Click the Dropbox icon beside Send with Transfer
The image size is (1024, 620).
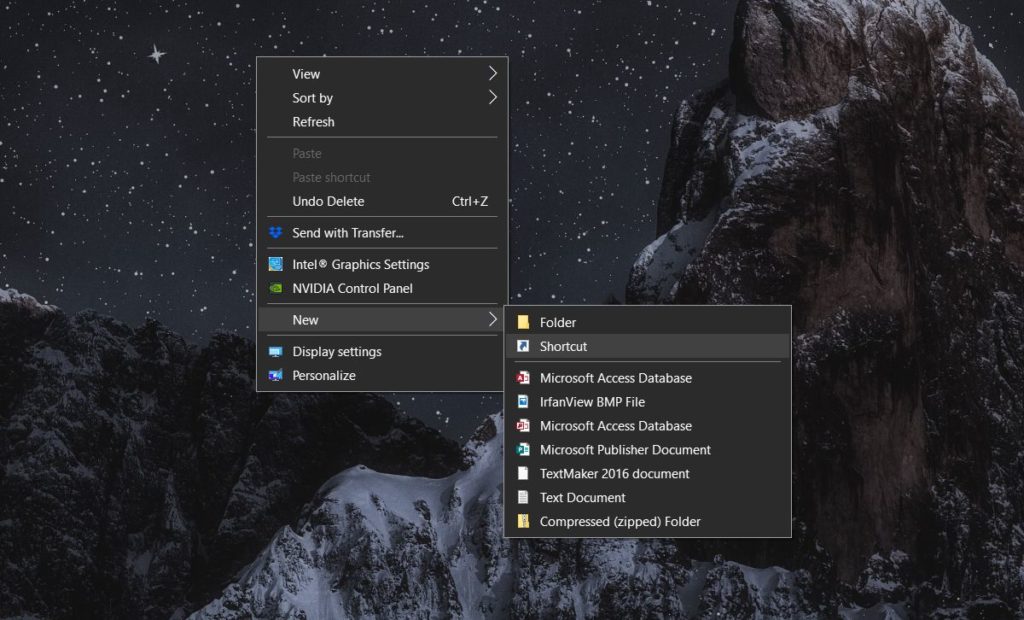(274, 231)
